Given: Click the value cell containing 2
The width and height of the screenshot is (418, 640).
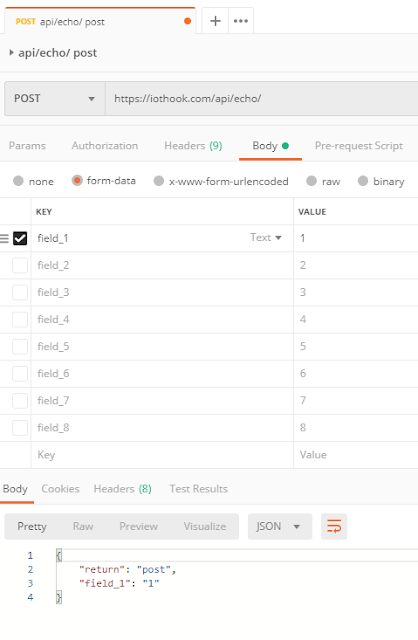Looking at the screenshot, I should [356, 265].
